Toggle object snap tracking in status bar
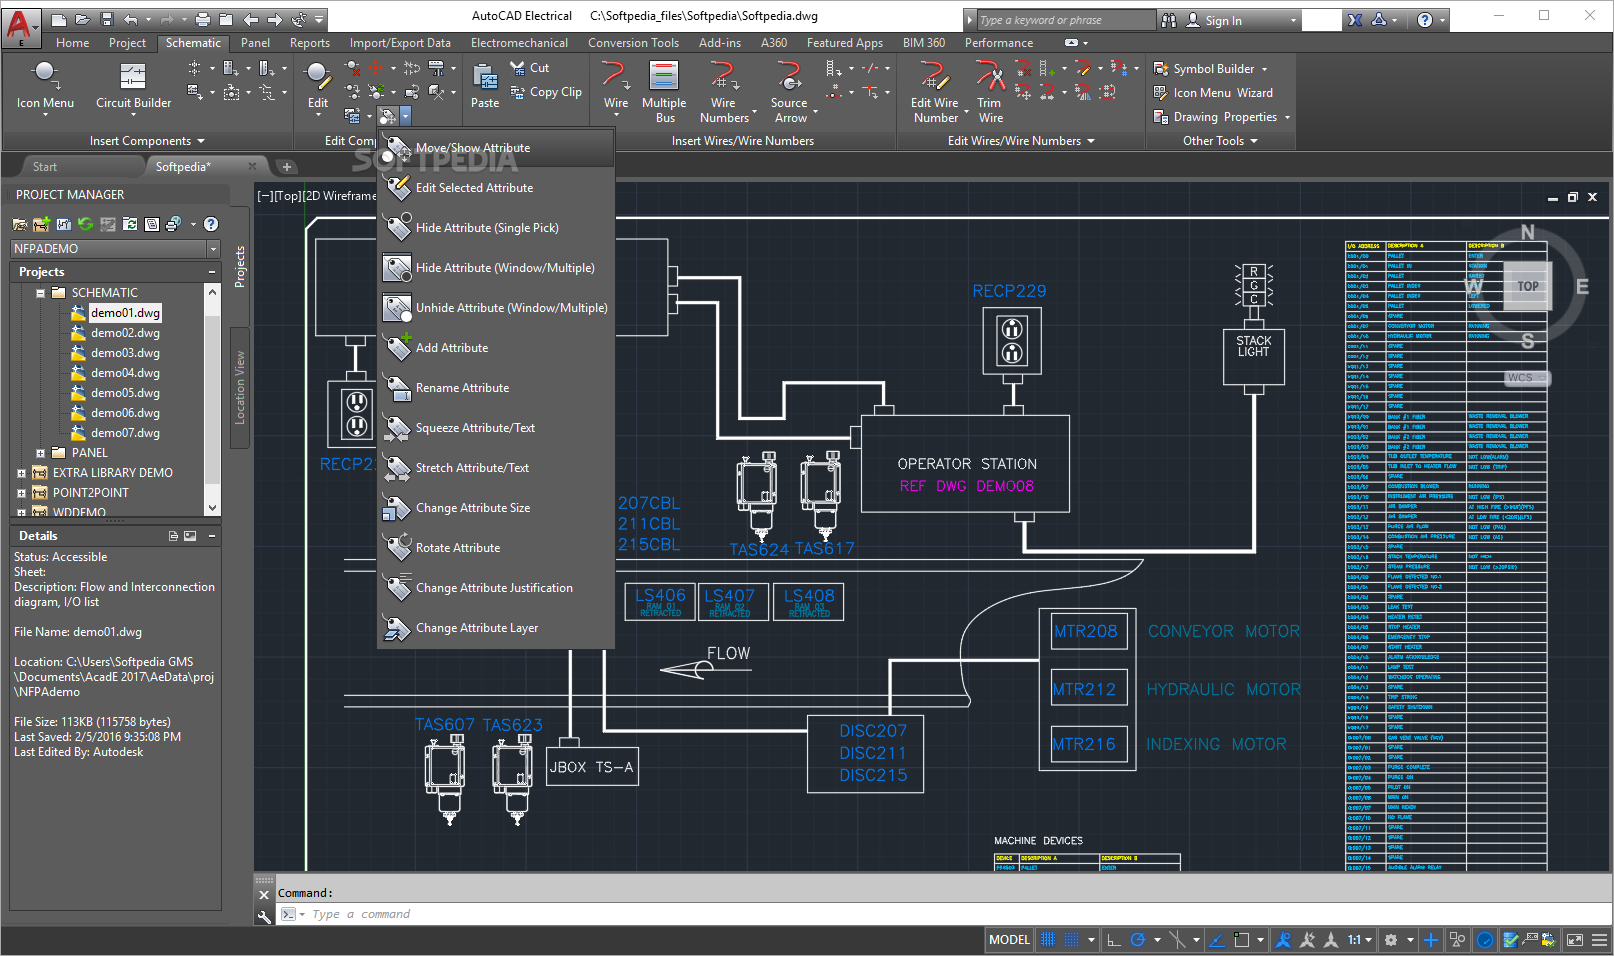 [1217, 940]
